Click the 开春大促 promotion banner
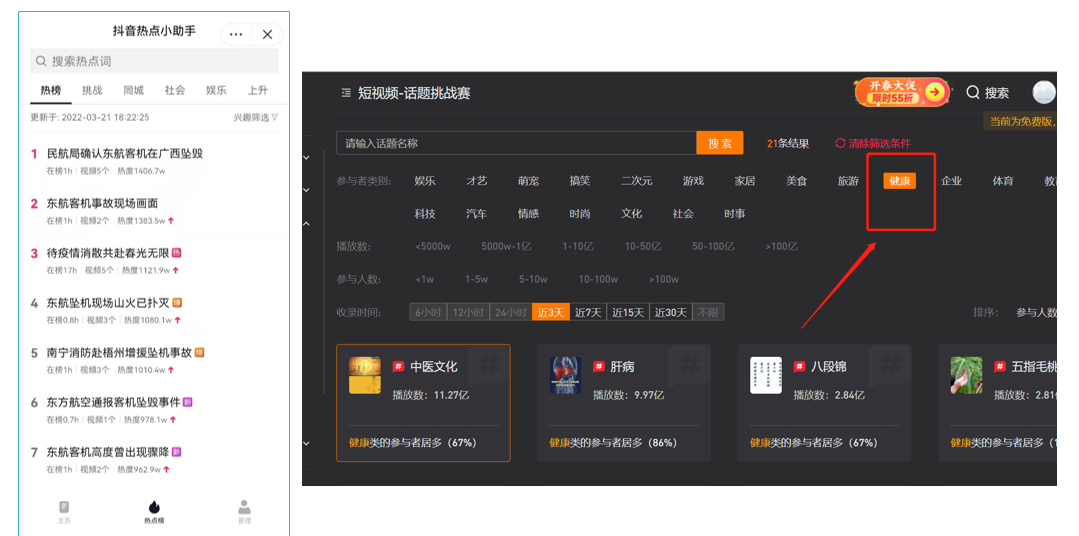1079x536 pixels. point(901,92)
